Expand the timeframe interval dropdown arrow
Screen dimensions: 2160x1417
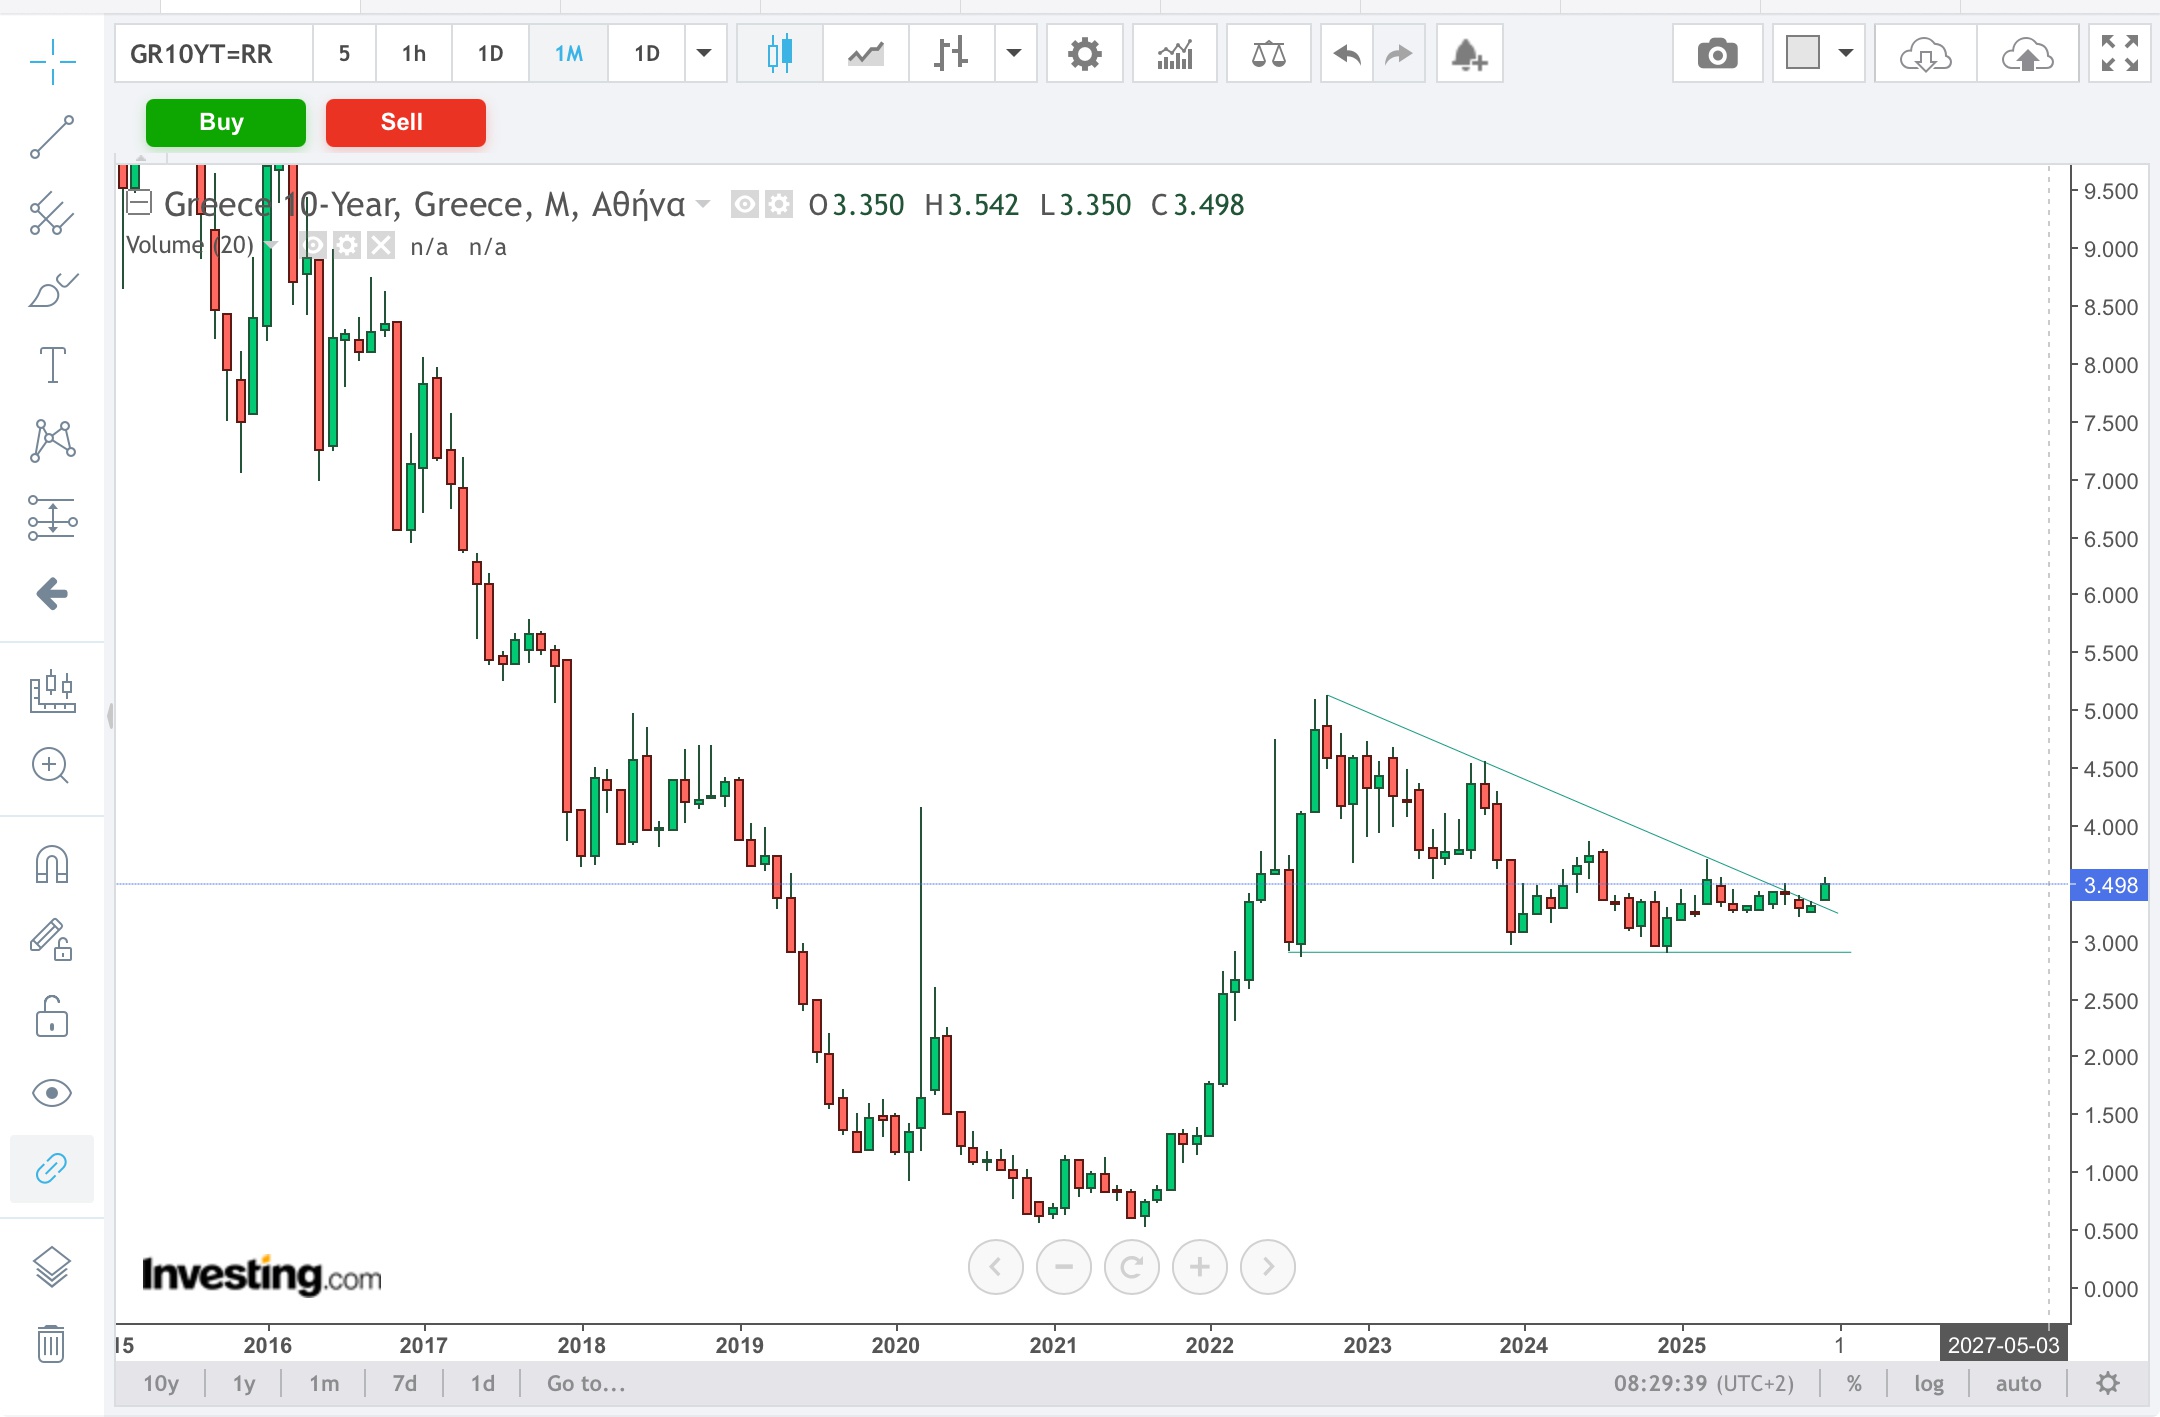tap(704, 54)
